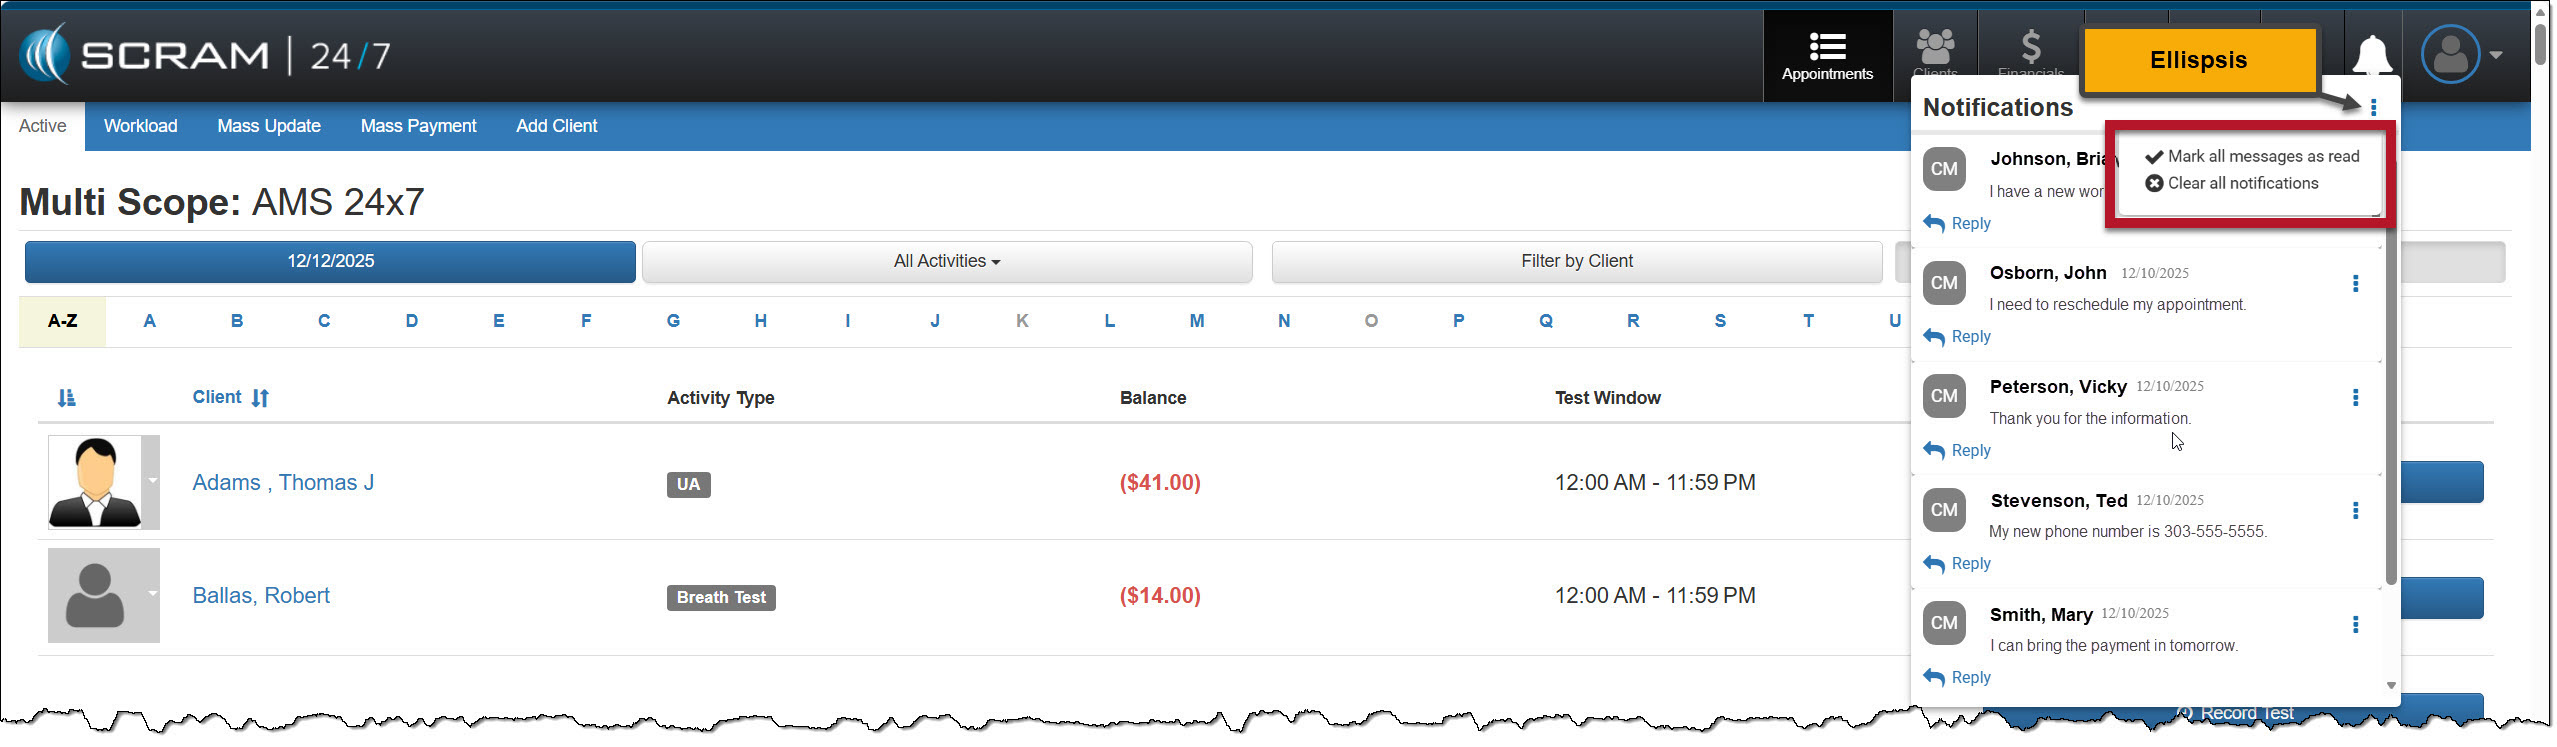Click the Filter by Client field
The height and width of the screenshot is (747, 2557).
pyautogui.click(x=1576, y=261)
